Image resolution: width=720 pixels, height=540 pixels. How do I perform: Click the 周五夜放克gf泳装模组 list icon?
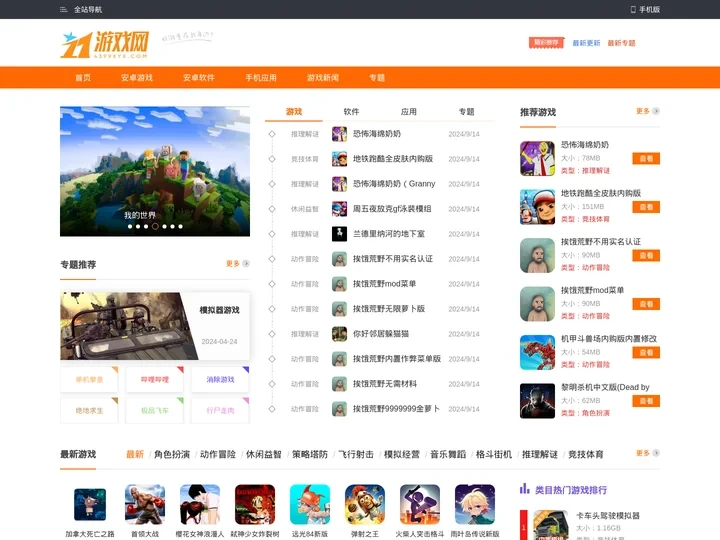pyautogui.click(x=339, y=209)
